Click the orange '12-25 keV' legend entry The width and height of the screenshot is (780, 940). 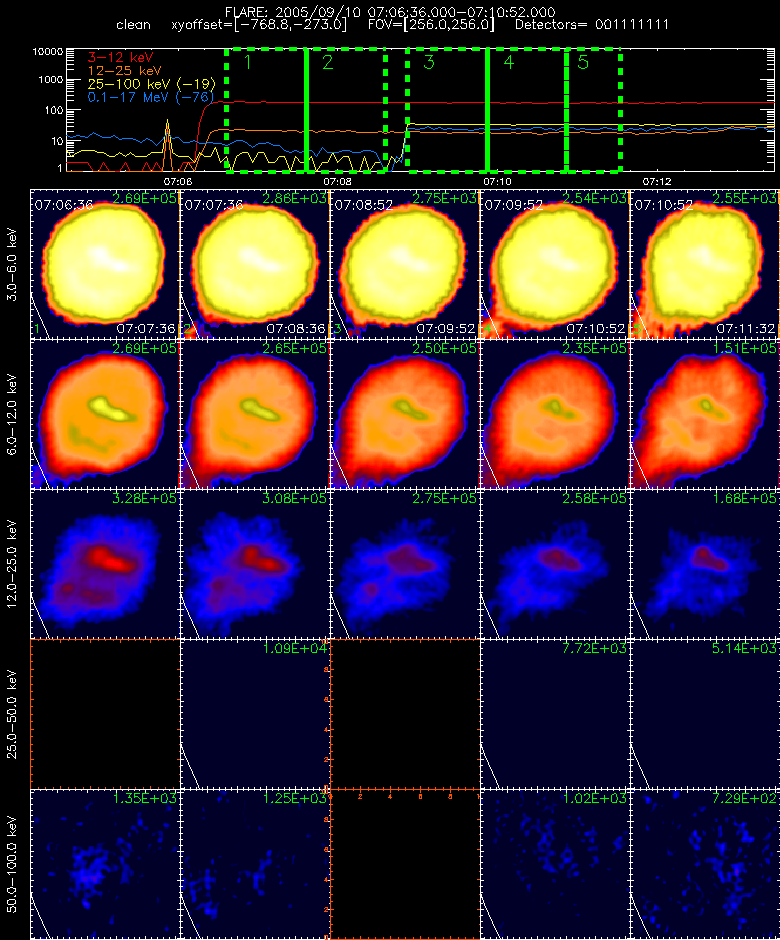125,71
